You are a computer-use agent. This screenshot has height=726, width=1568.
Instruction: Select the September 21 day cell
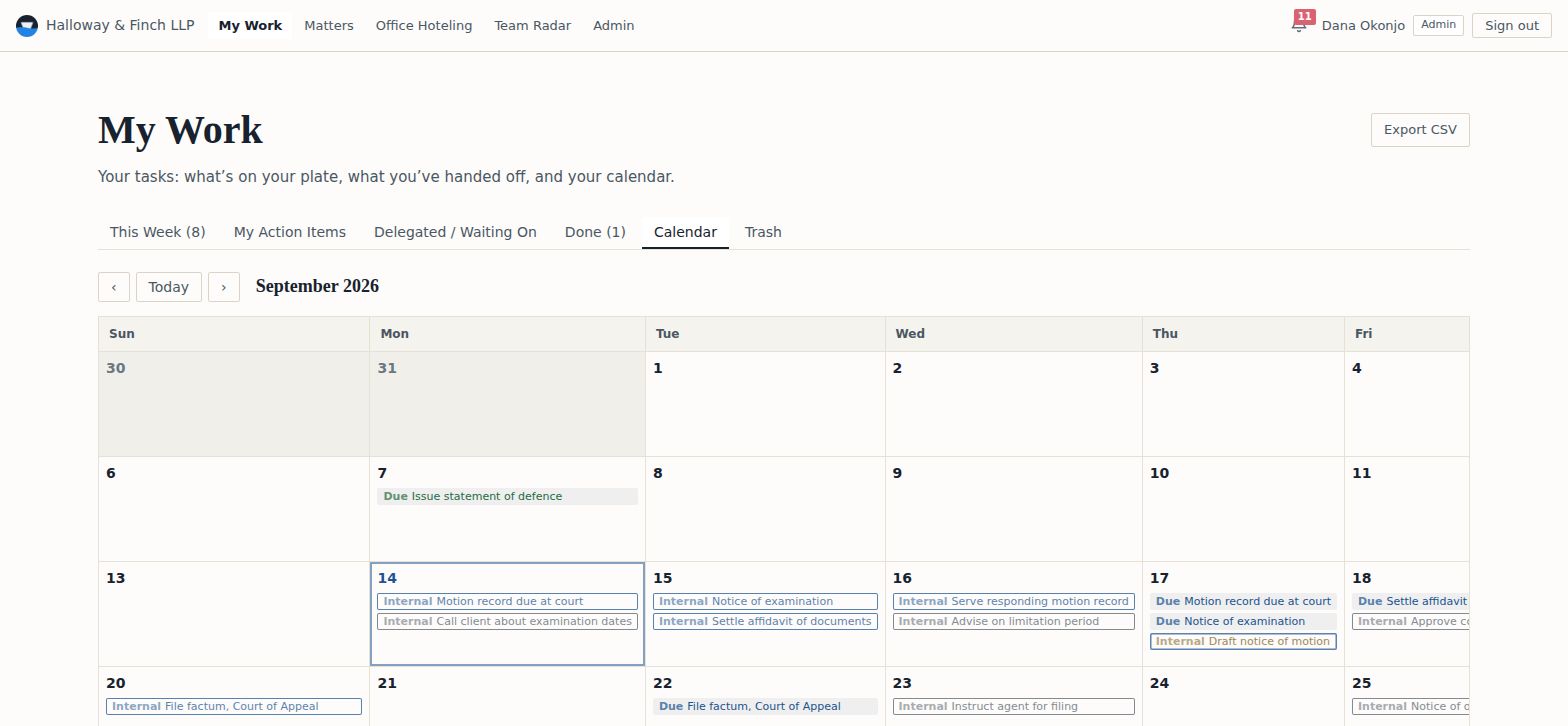tap(507, 696)
